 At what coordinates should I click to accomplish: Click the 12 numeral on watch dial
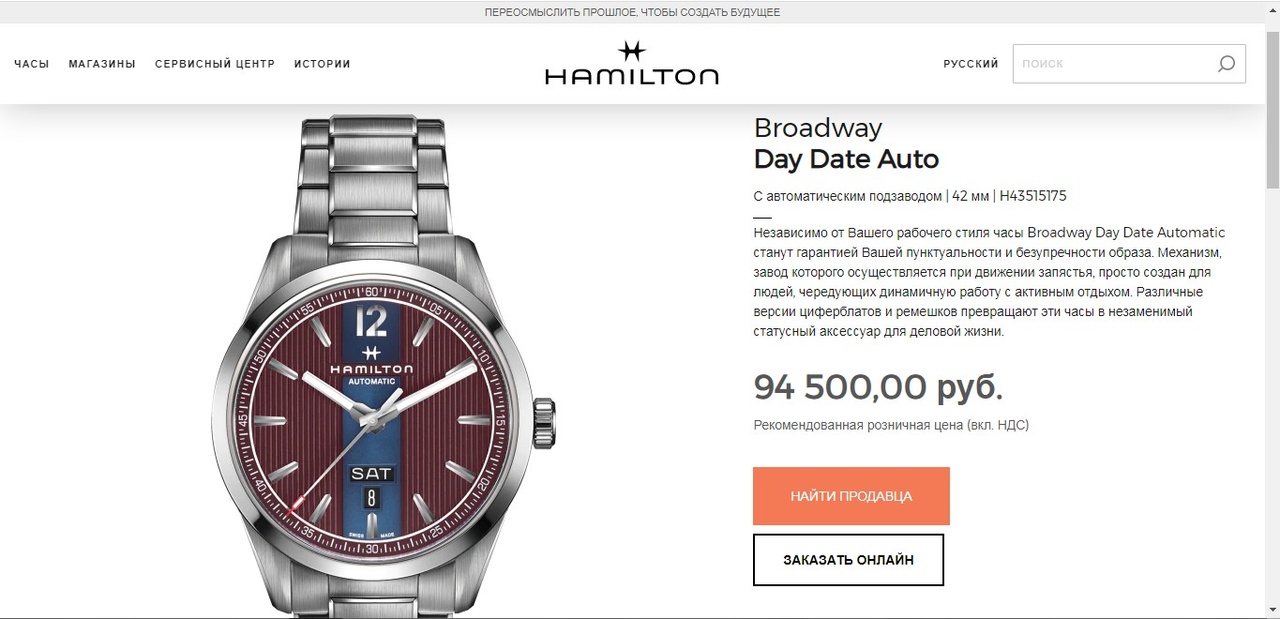coord(372,321)
